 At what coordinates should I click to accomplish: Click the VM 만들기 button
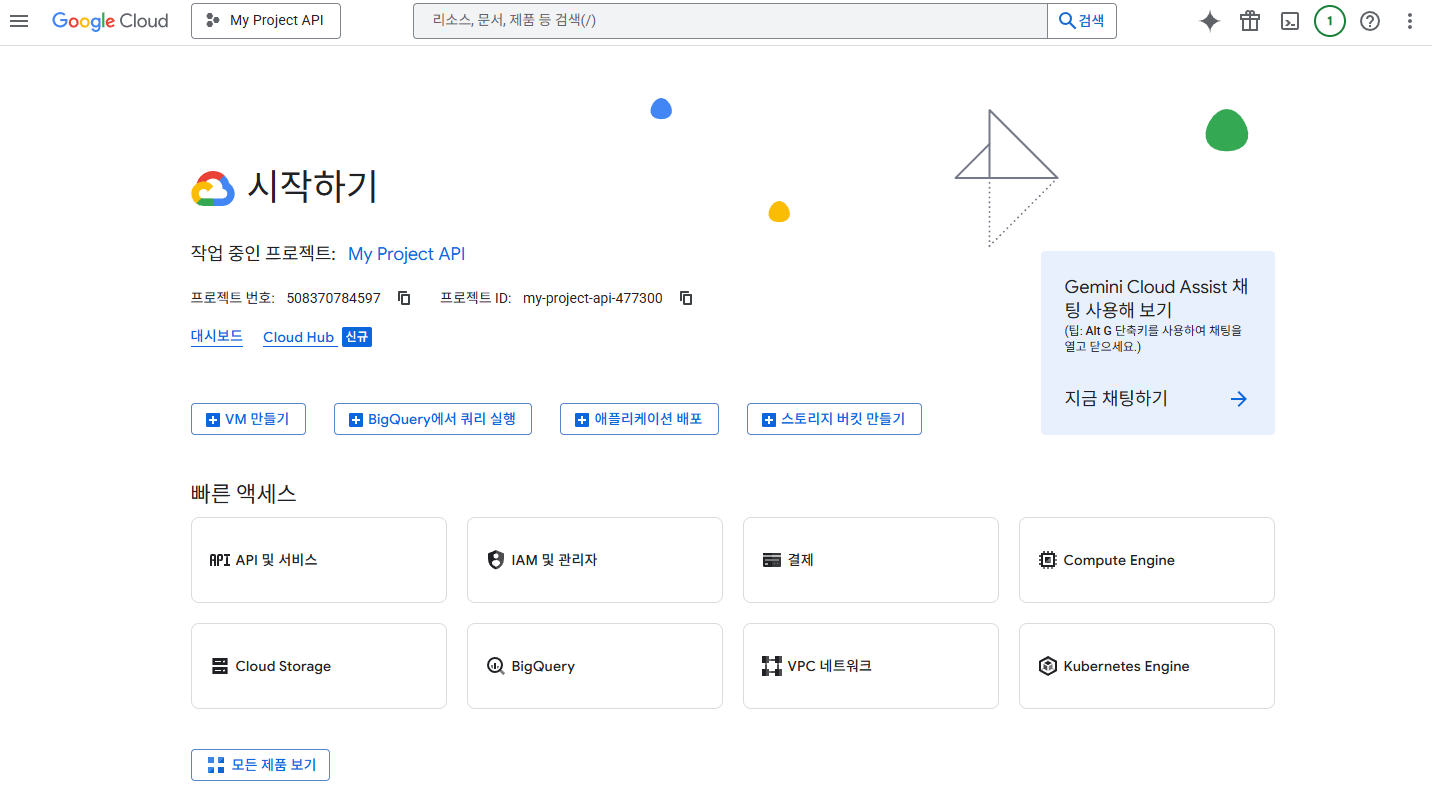pos(248,419)
